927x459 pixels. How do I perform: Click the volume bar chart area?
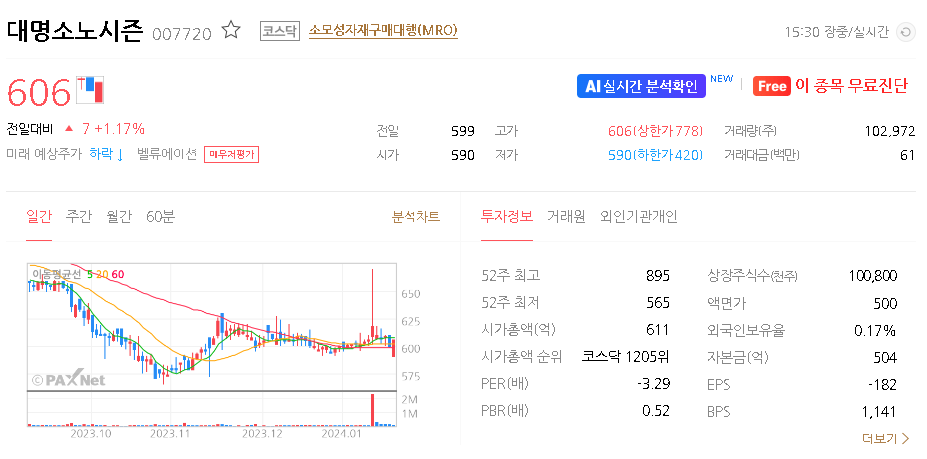coord(212,409)
